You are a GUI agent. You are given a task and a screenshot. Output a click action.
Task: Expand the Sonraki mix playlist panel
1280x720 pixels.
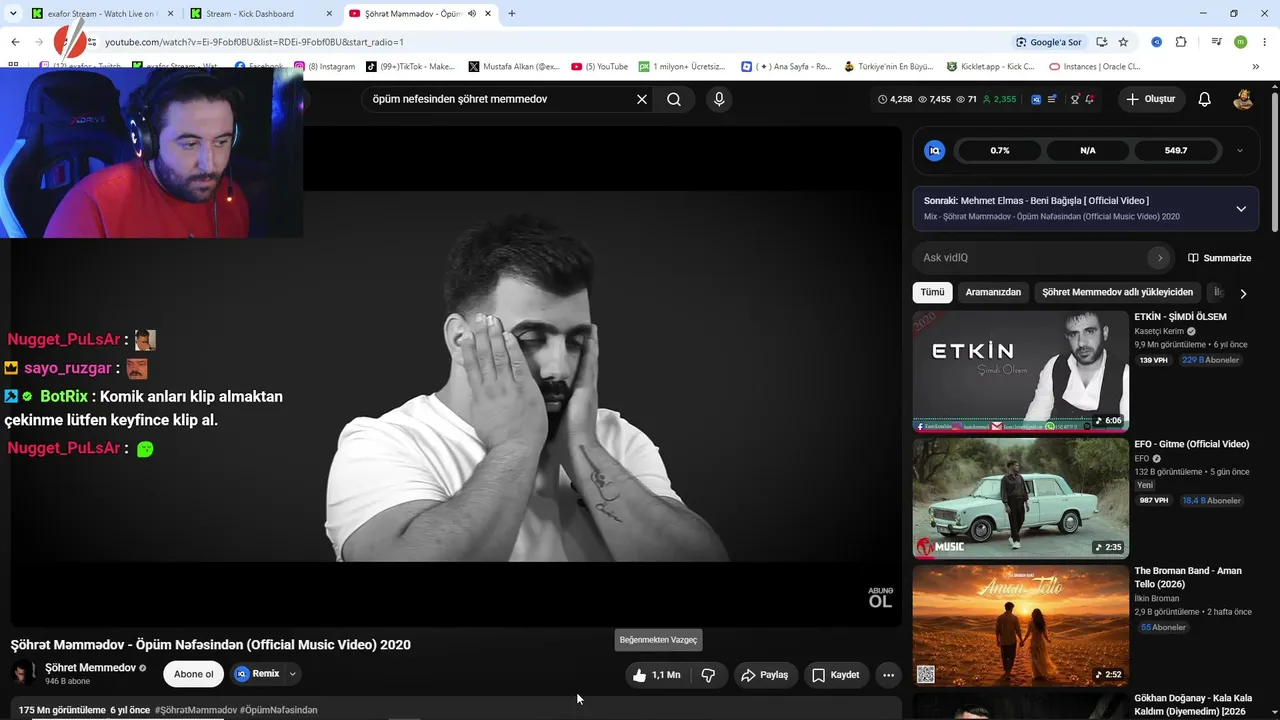[x=1241, y=208]
